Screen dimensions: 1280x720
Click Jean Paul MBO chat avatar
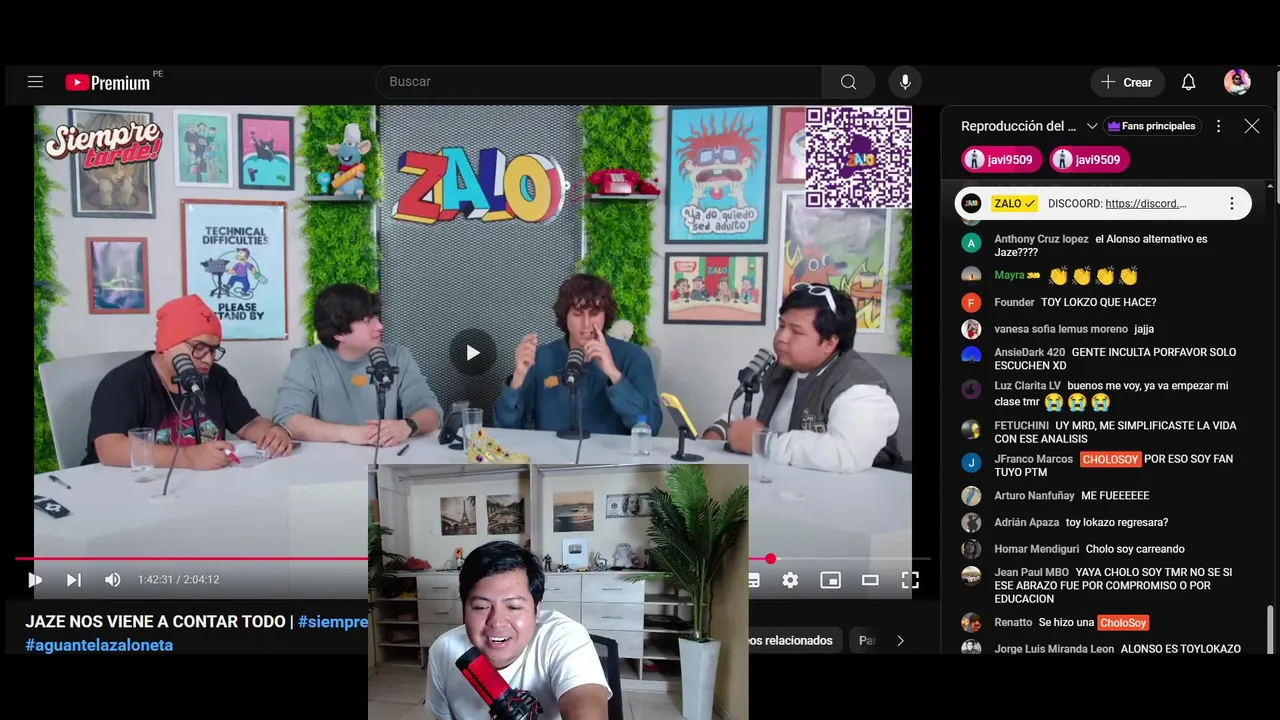971,575
